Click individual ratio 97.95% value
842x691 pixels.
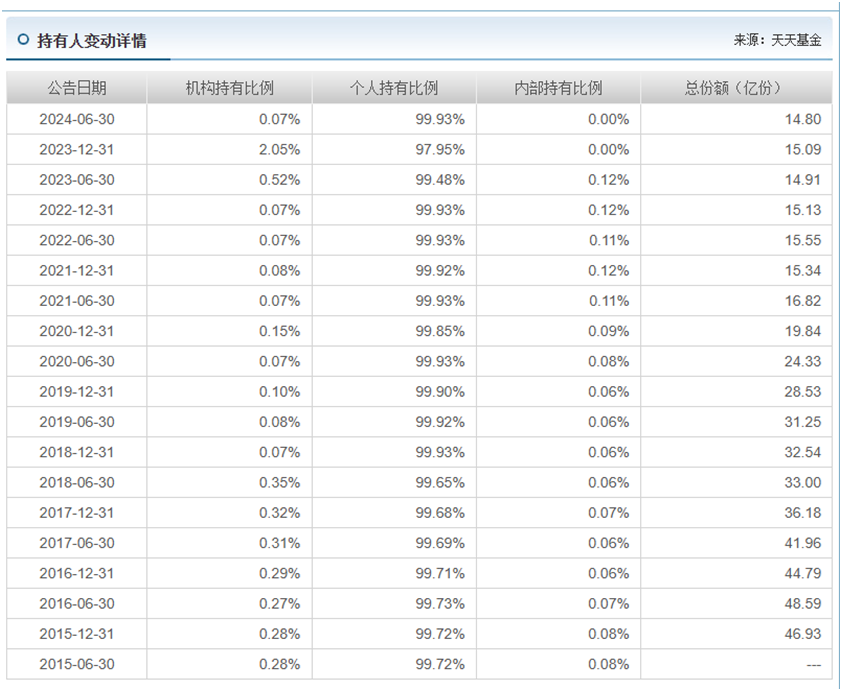(440, 149)
